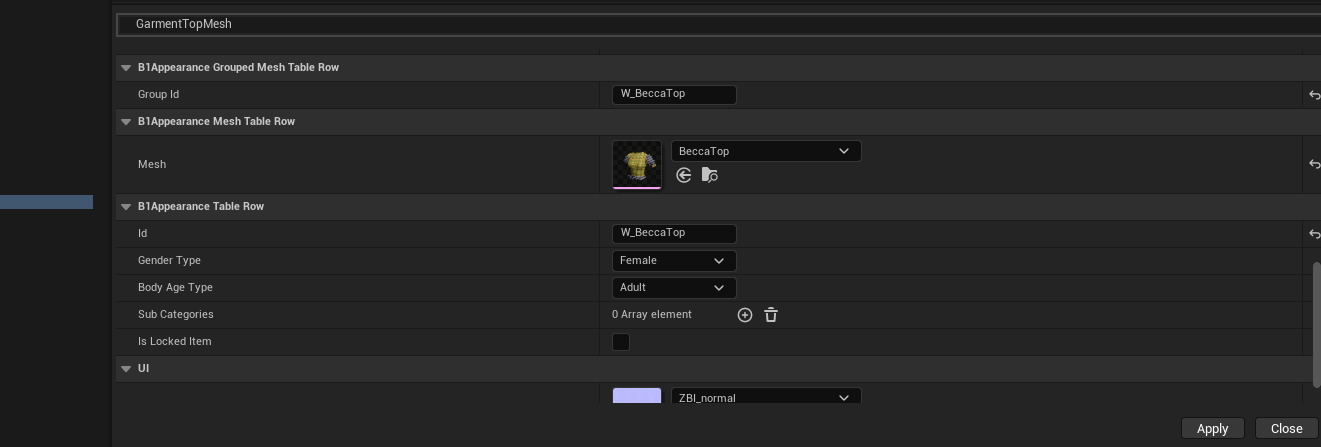Reset the Id property to default
Viewport: 1321px width, 447px height.
click(x=1314, y=234)
